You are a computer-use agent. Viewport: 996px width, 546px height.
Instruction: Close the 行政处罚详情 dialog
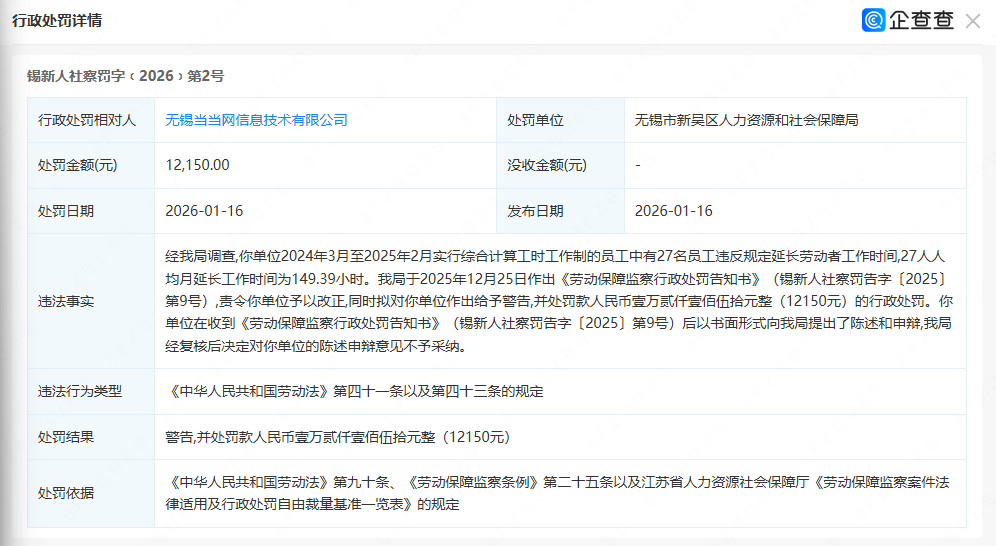click(972, 20)
